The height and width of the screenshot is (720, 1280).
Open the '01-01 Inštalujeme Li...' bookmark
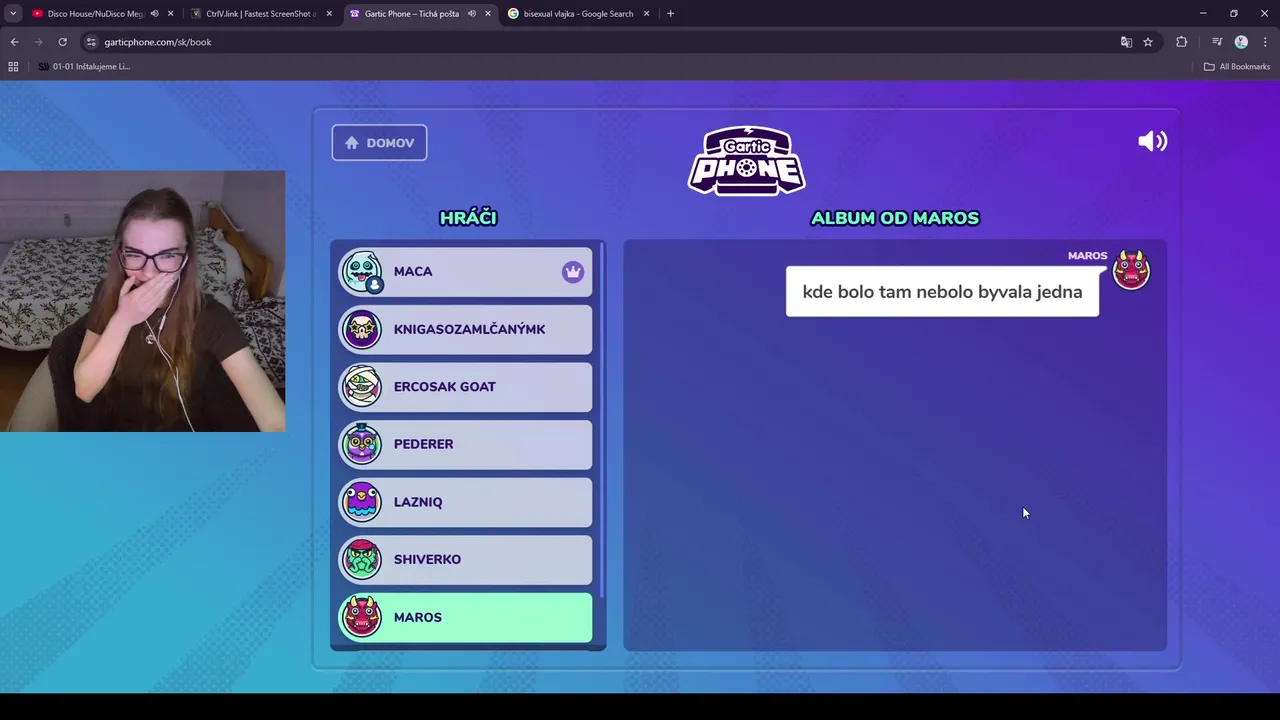click(84, 67)
